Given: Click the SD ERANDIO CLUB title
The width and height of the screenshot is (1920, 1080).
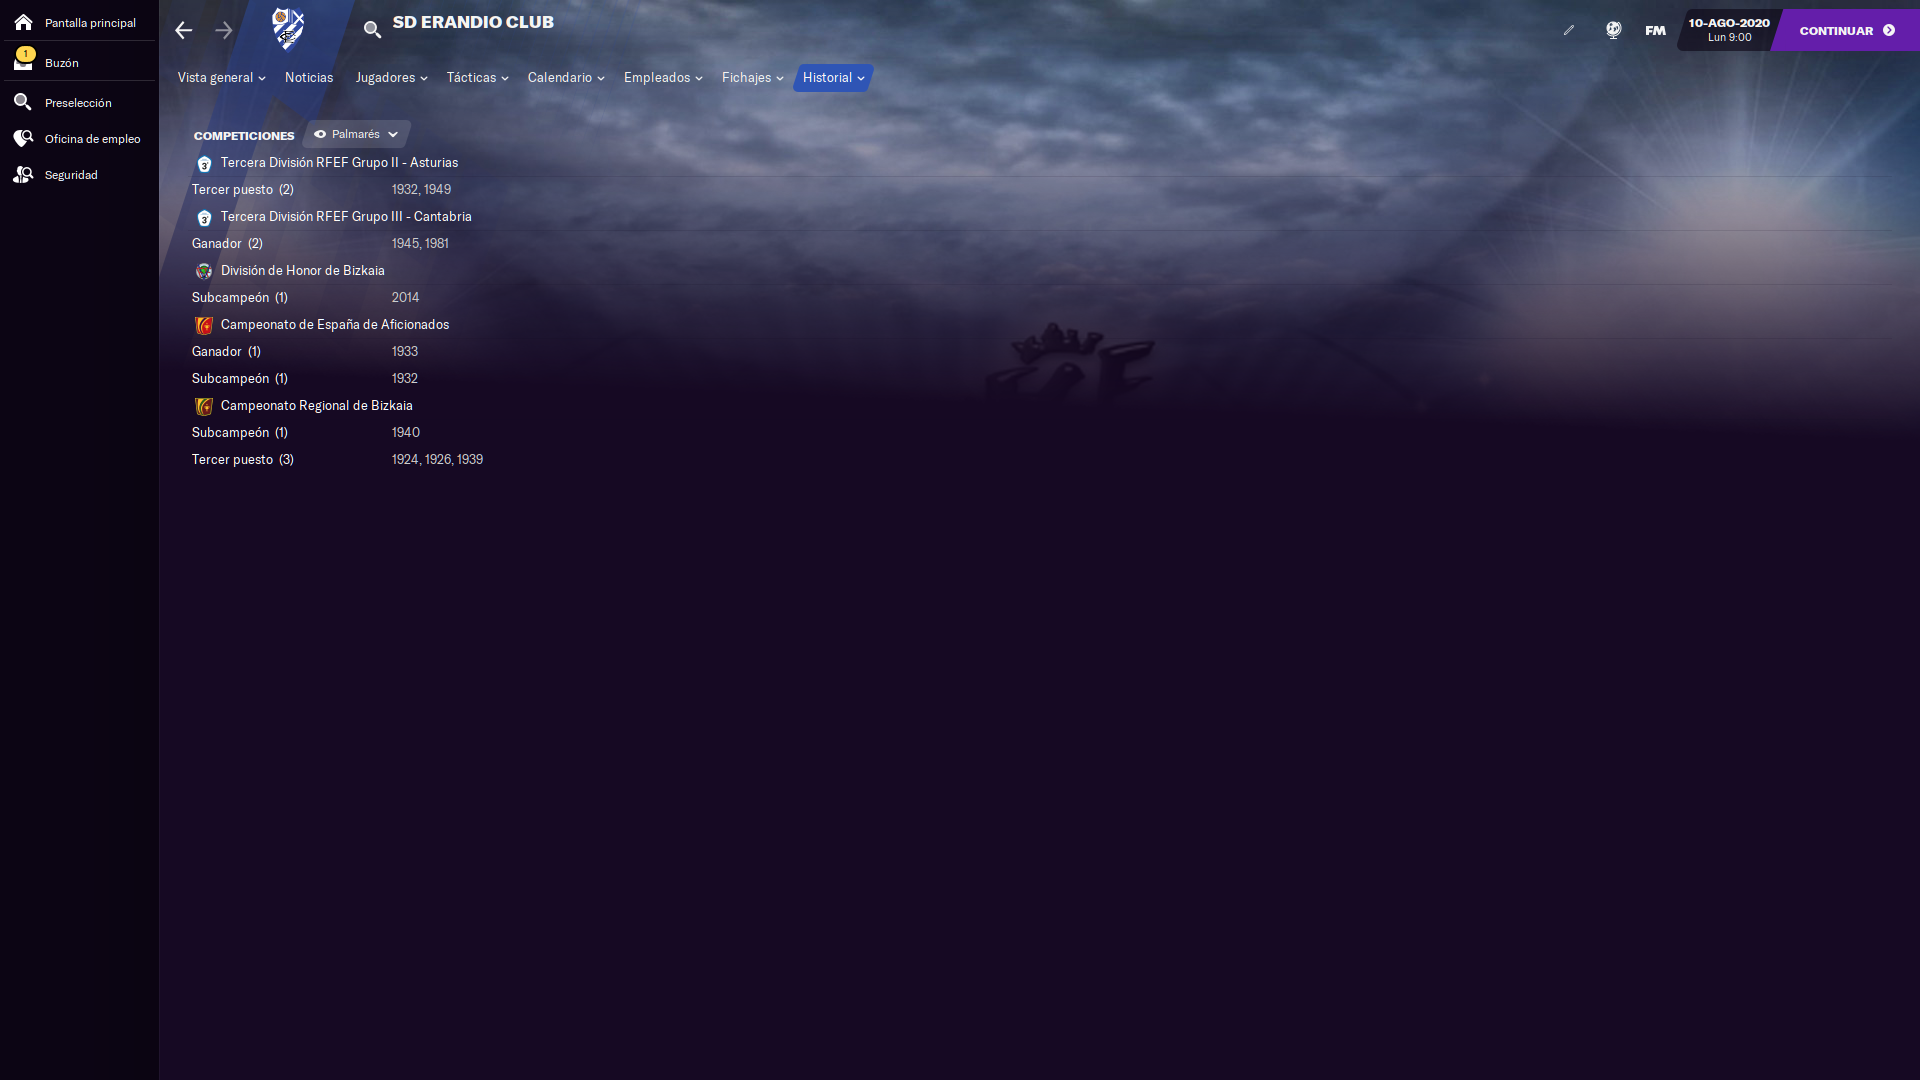Looking at the screenshot, I should [473, 22].
